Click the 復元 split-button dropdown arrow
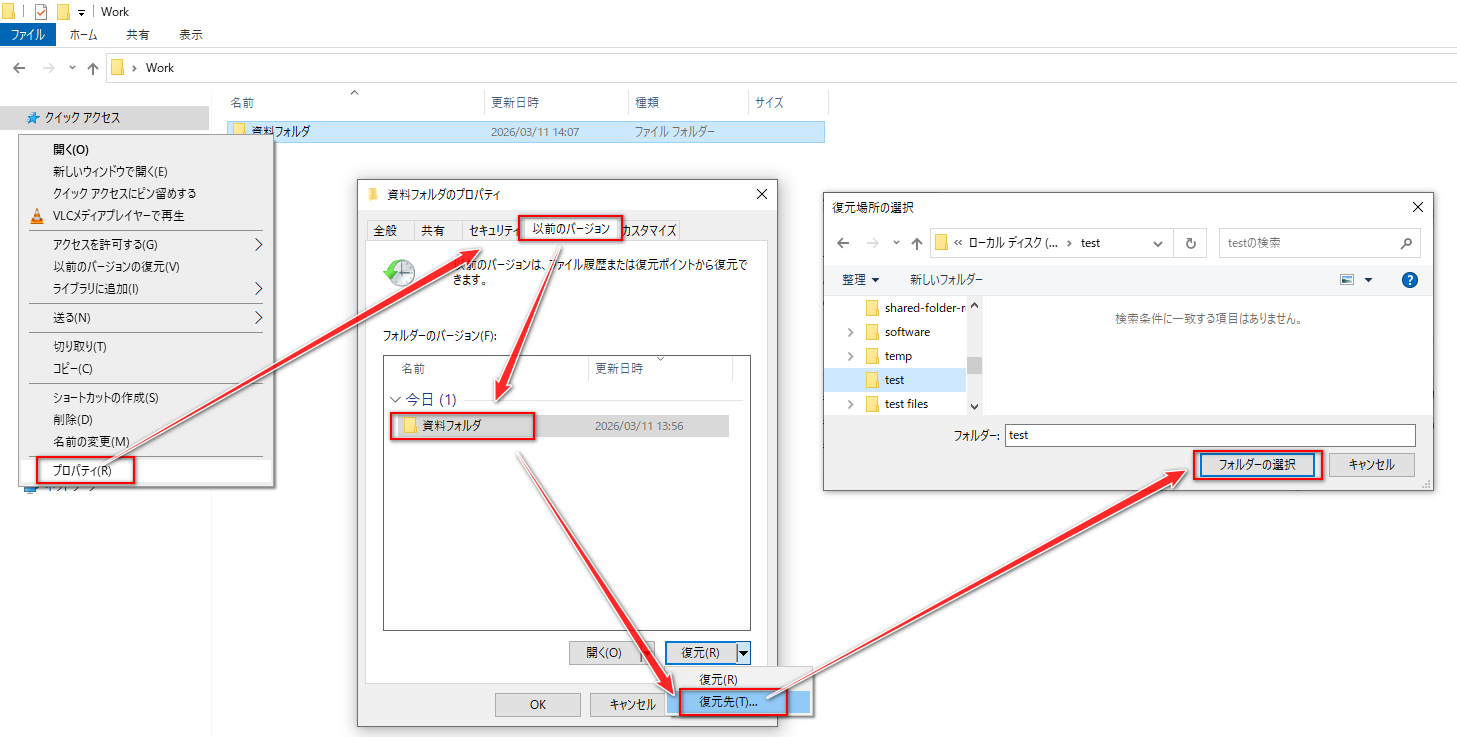This screenshot has width=1457, height=737. [743, 653]
